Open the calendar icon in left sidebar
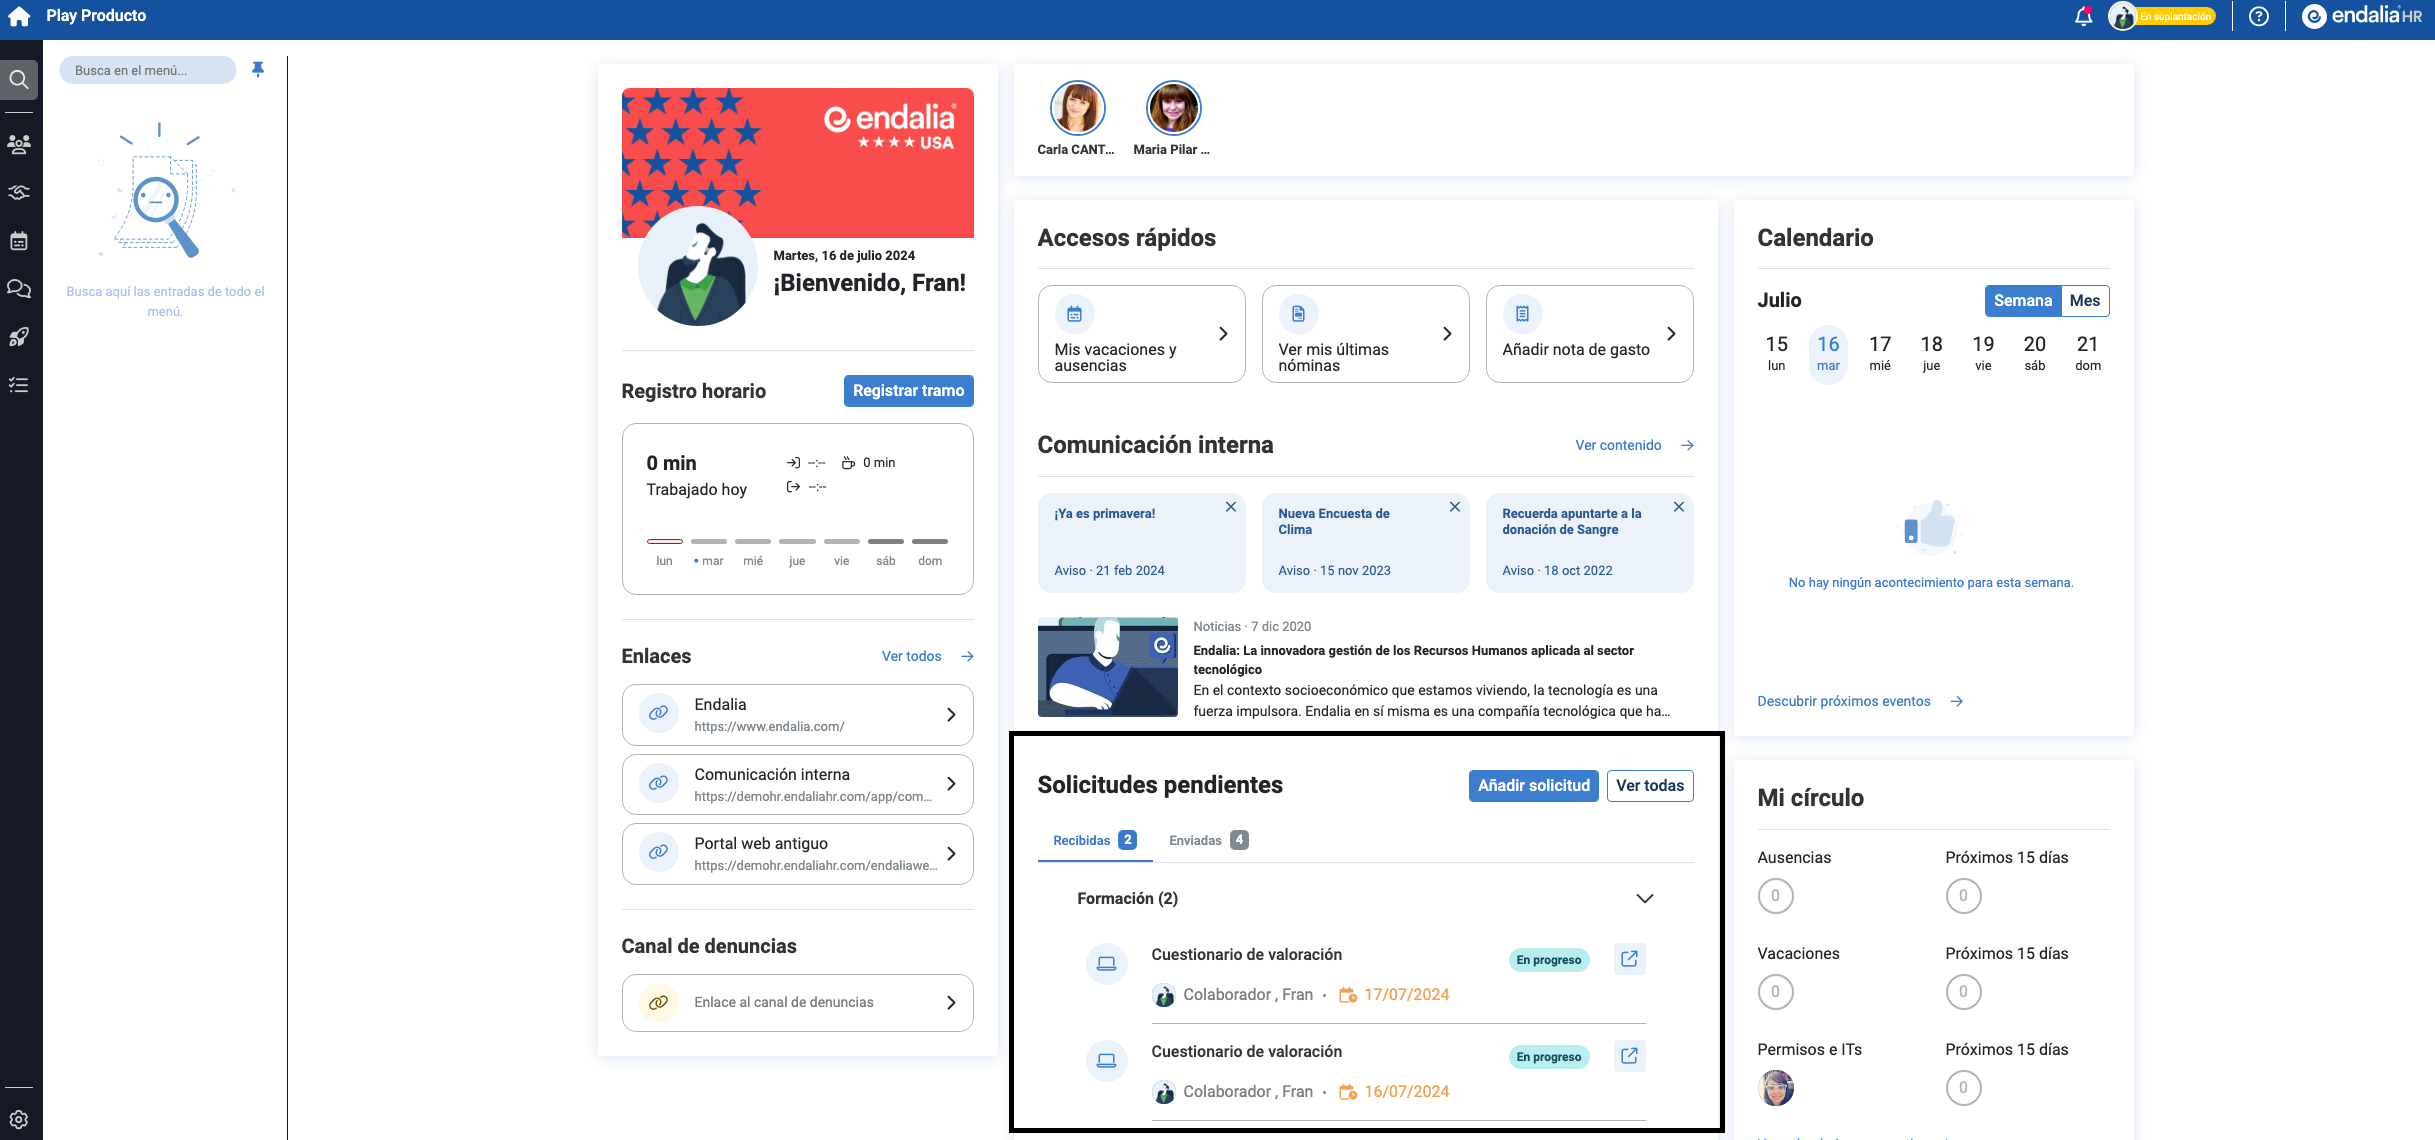 point(19,241)
